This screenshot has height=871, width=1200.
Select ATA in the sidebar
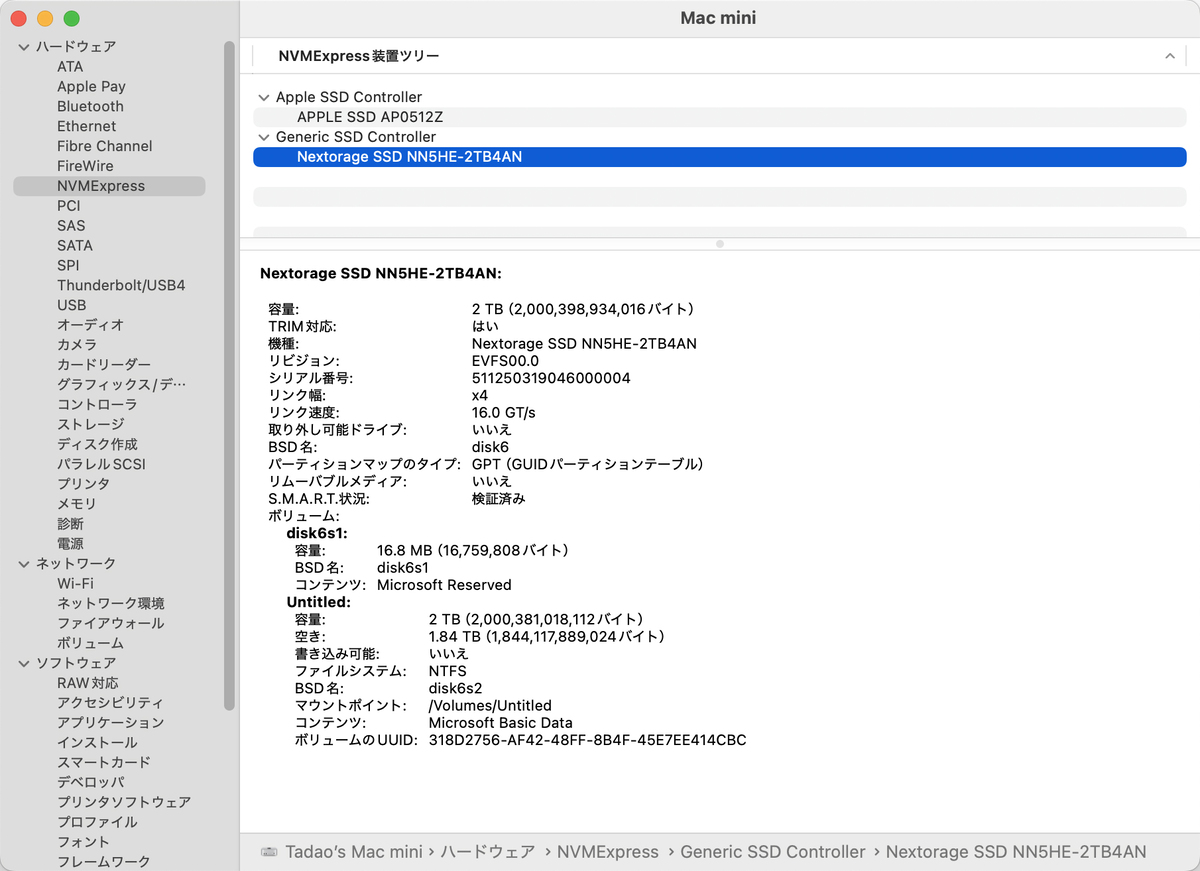[70, 67]
